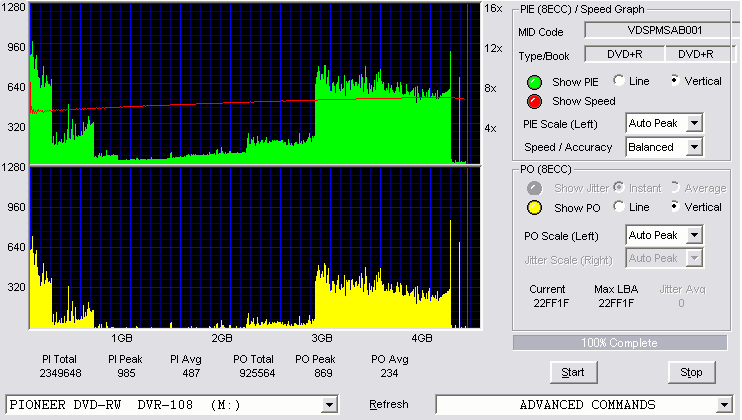Click the 100% Complete progress bar
The image size is (742, 420).
[x=619, y=343]
